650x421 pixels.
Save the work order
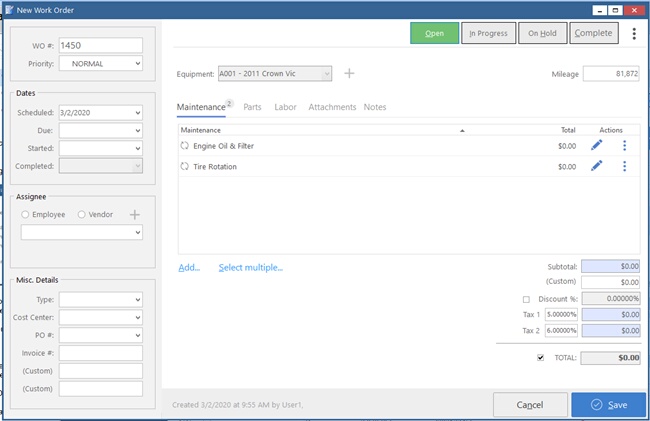609,405
